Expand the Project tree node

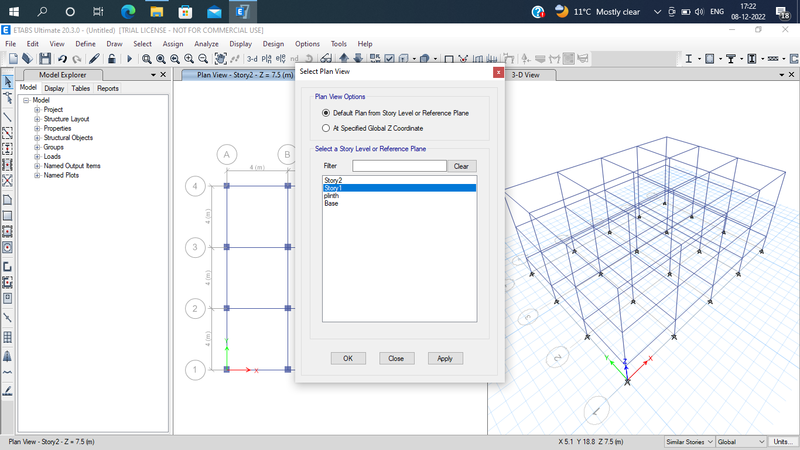point(37,110)
